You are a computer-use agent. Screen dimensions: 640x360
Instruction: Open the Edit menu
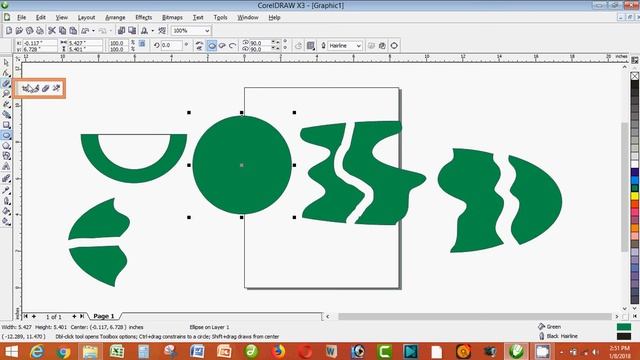[x=41, y=18]
